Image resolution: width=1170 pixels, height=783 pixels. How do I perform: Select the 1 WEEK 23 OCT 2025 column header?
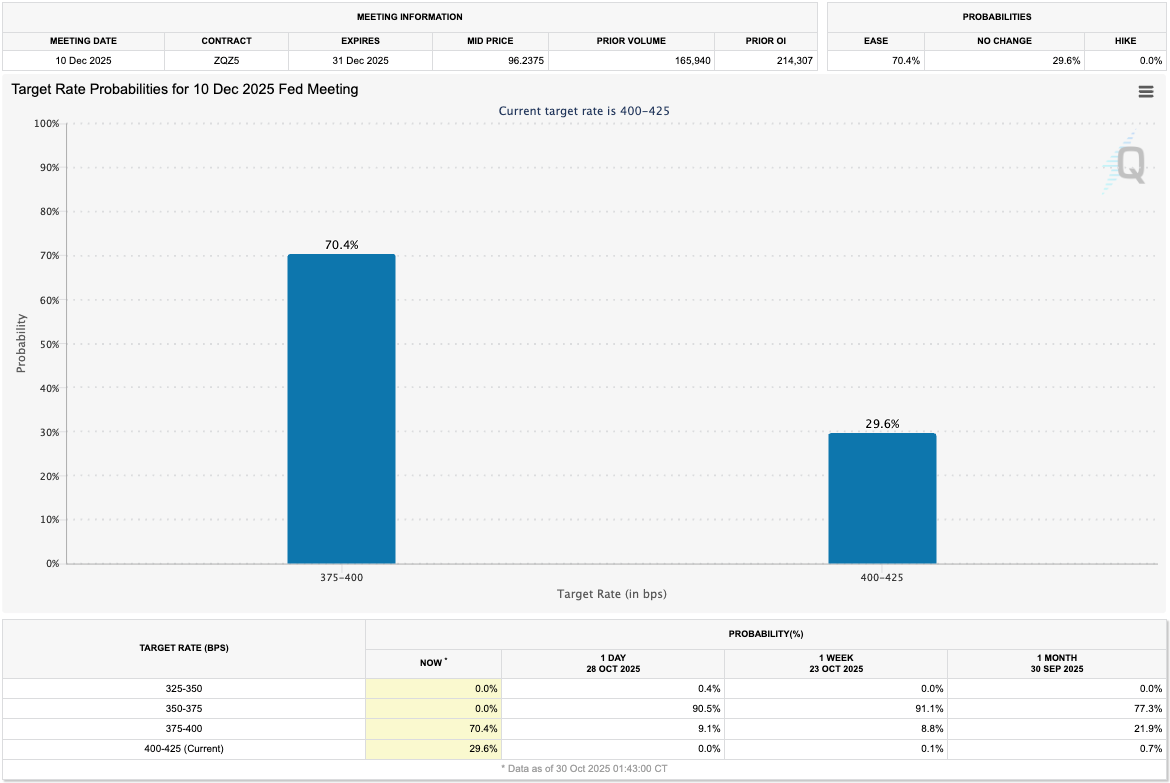835,663
